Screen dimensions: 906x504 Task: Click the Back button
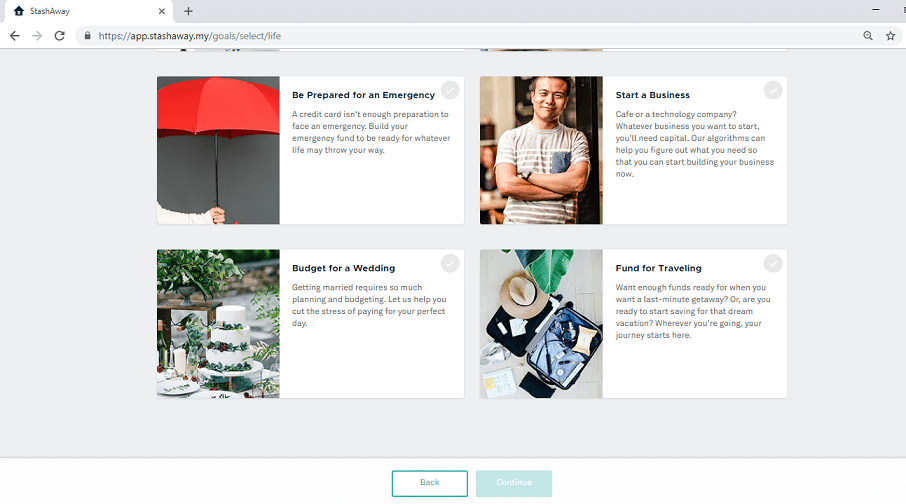(x=429, y=483)
